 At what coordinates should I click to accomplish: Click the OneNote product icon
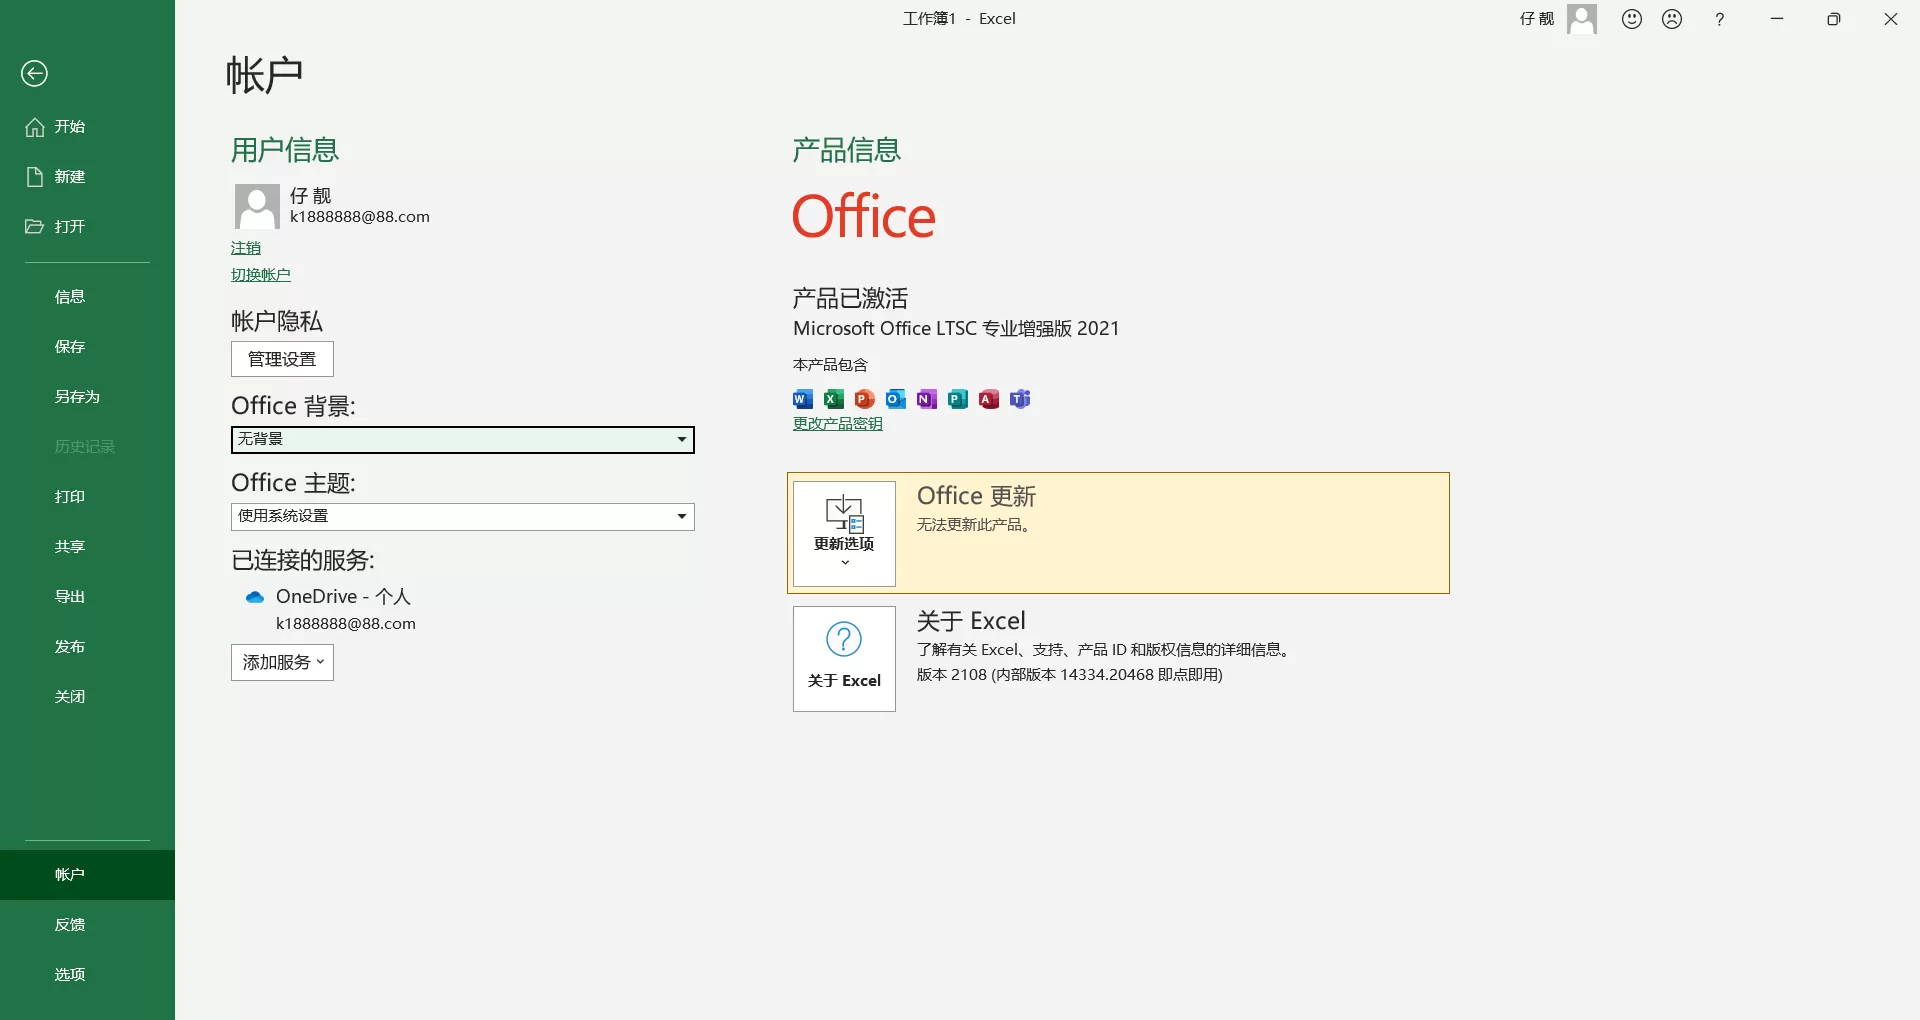[x=926, y=399]
